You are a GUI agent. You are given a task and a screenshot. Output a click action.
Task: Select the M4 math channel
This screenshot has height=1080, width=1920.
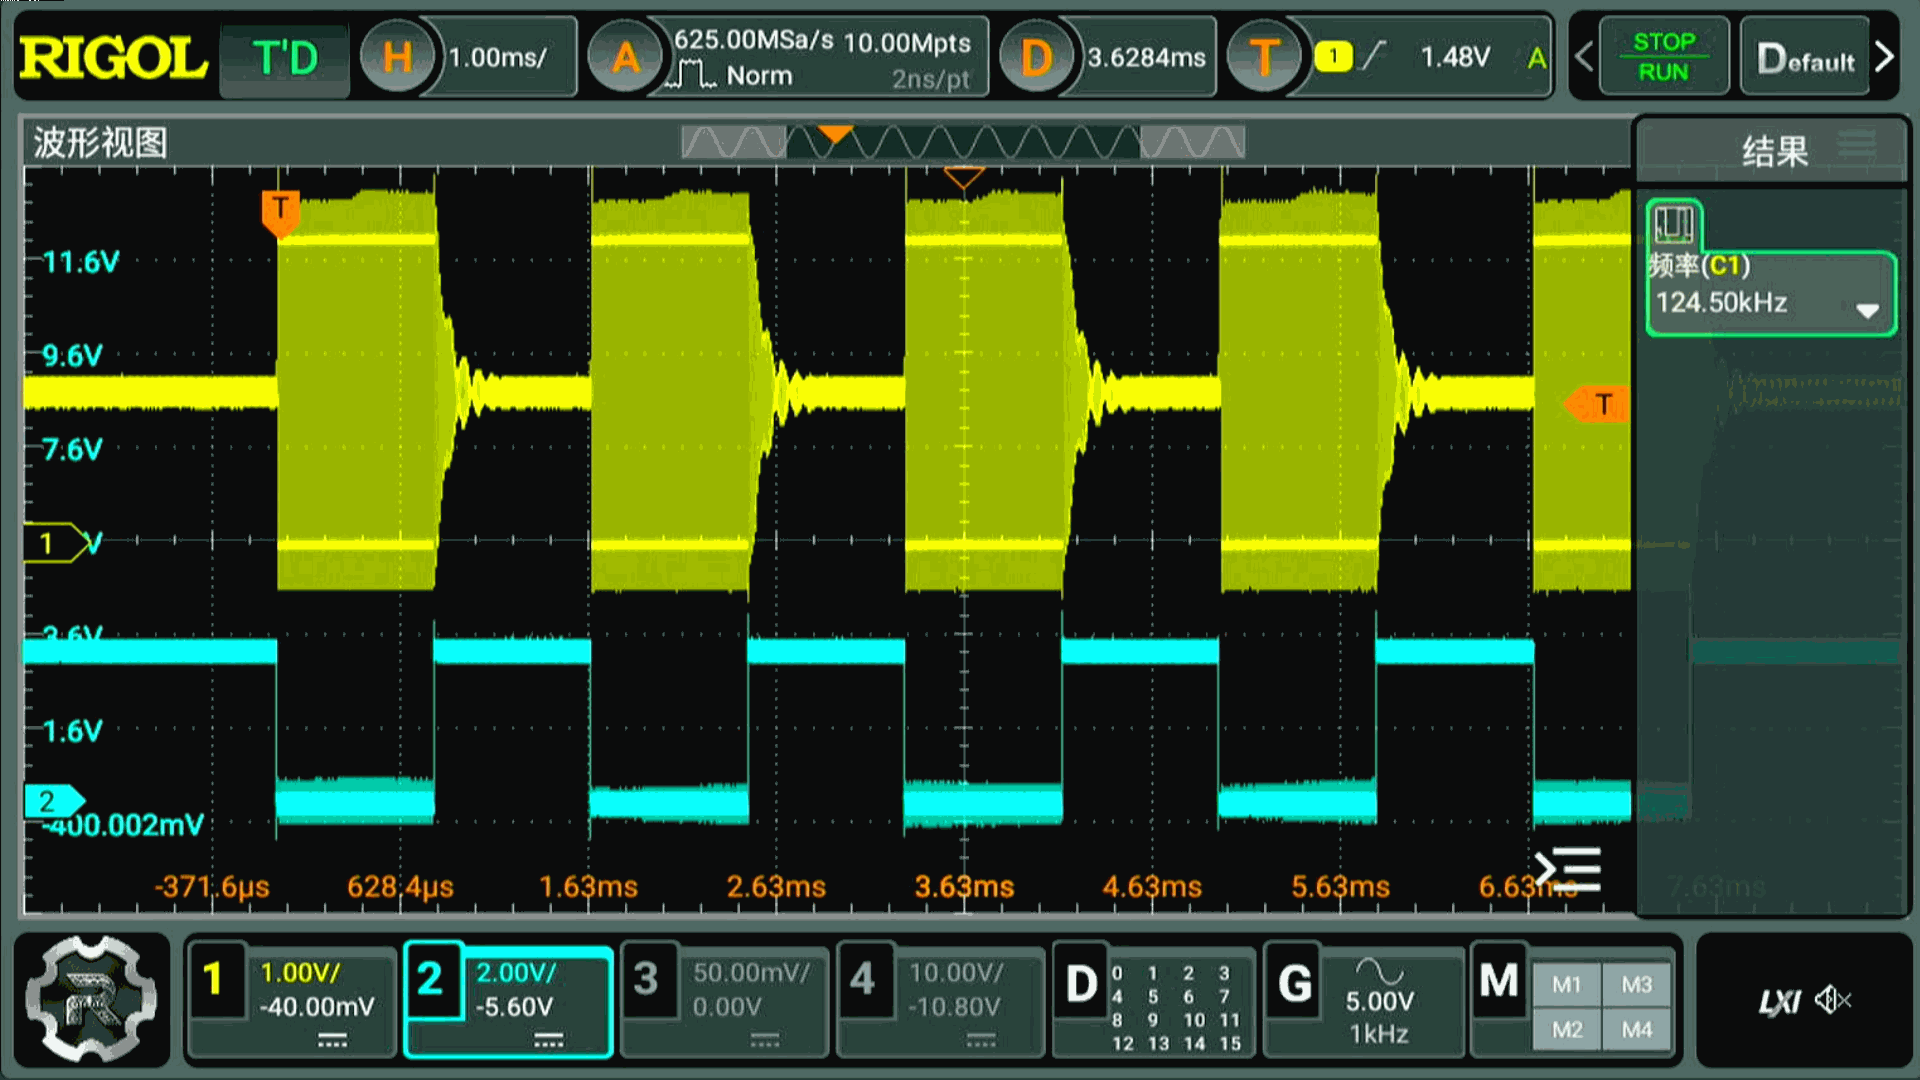pos(1637,1029)
